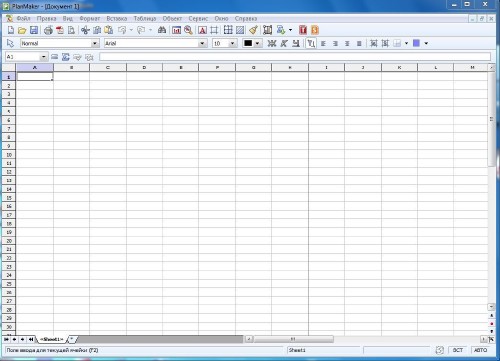Toggle italic formatting in the format bar
Viewport: 500px width, 361px height.
click(284, 43)
